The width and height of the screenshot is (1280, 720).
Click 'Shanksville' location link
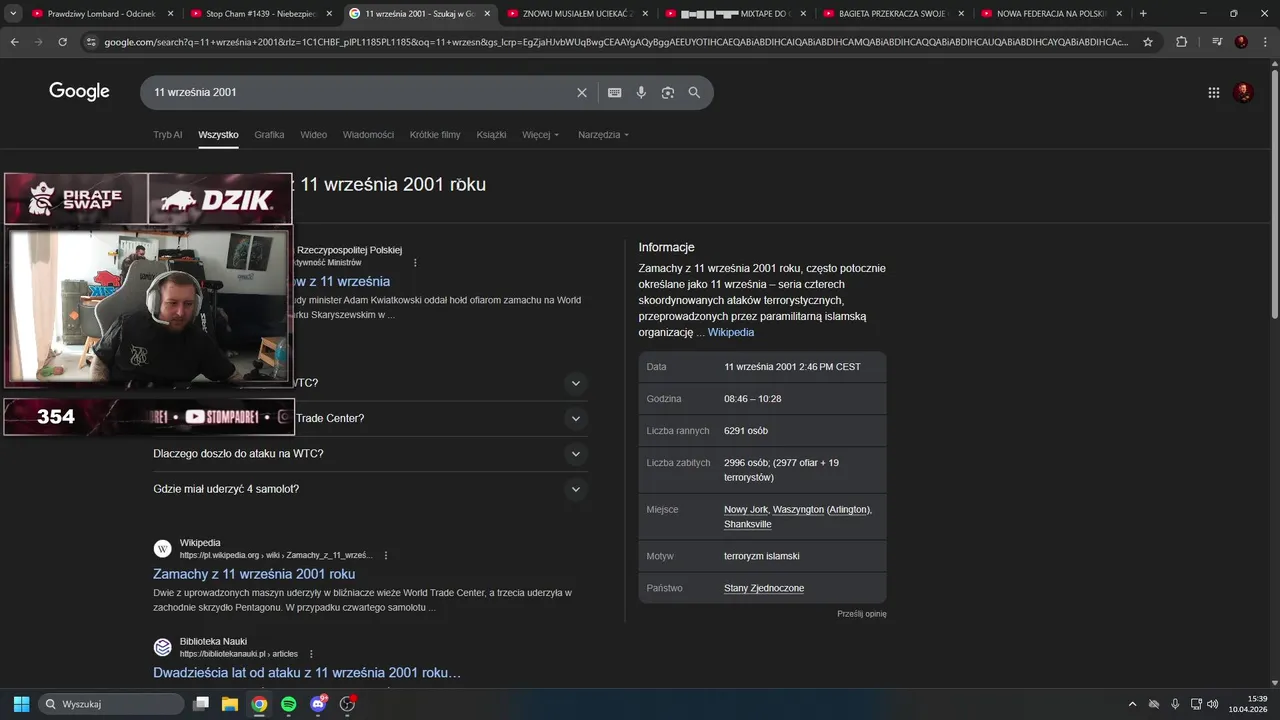pos(748,524)
